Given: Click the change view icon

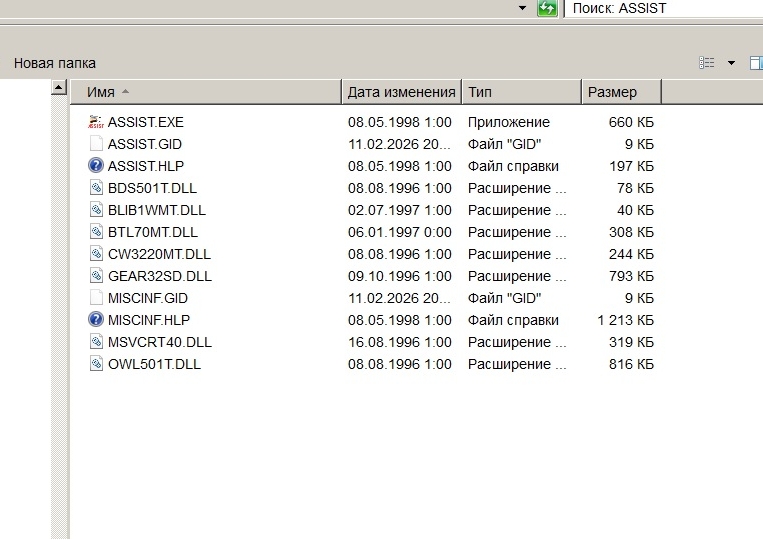Looking at the screenshot, I should point(707,63).
